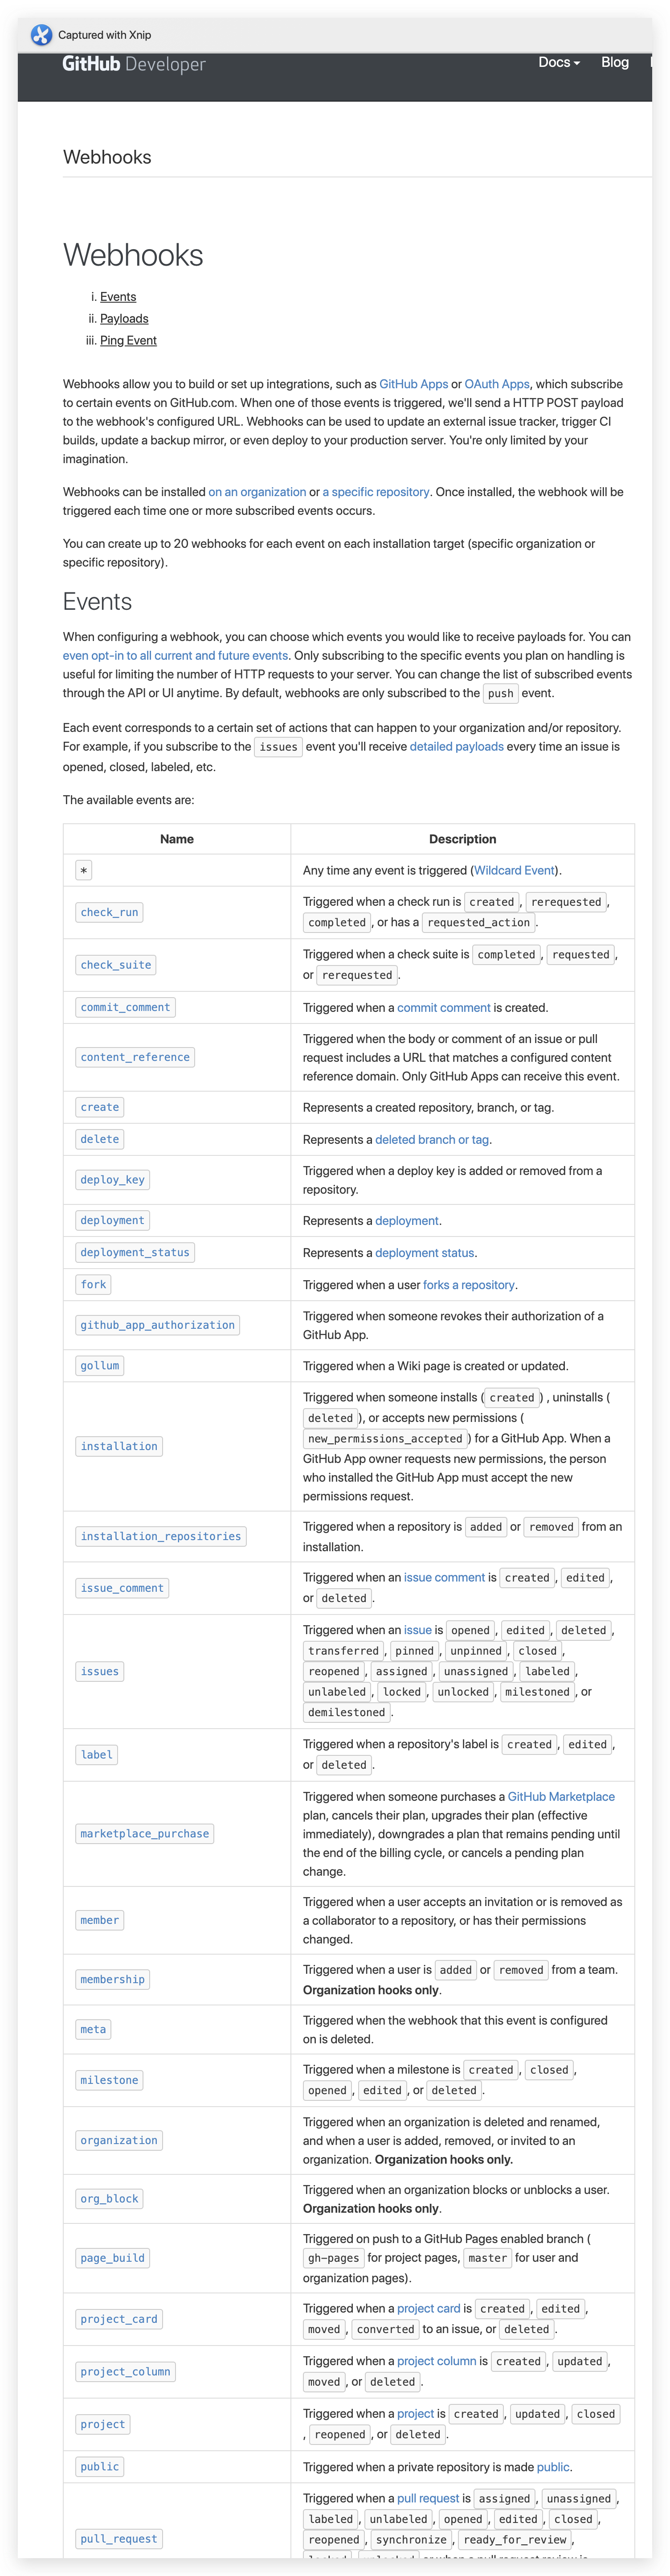Open the Blog menu item
The width and height of the screenshot is (670, 2576).
point(615,62)
